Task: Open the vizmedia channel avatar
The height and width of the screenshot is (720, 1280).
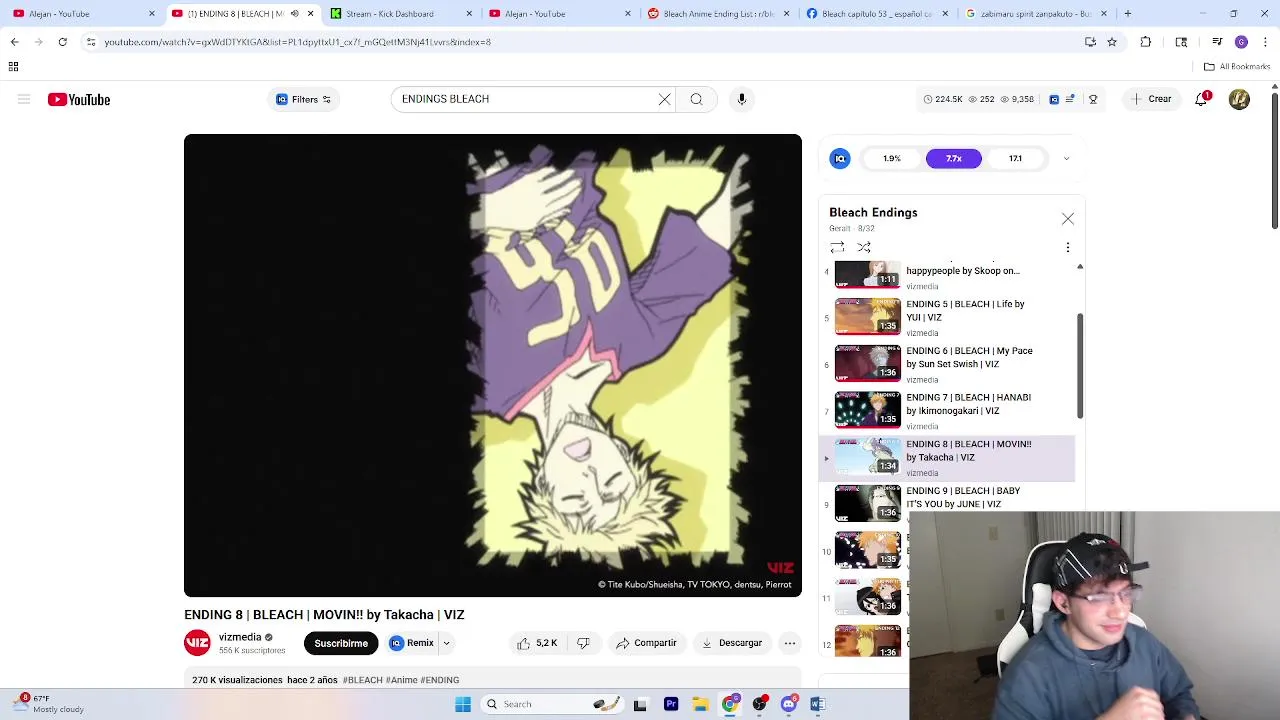Action: pos(197,643)
